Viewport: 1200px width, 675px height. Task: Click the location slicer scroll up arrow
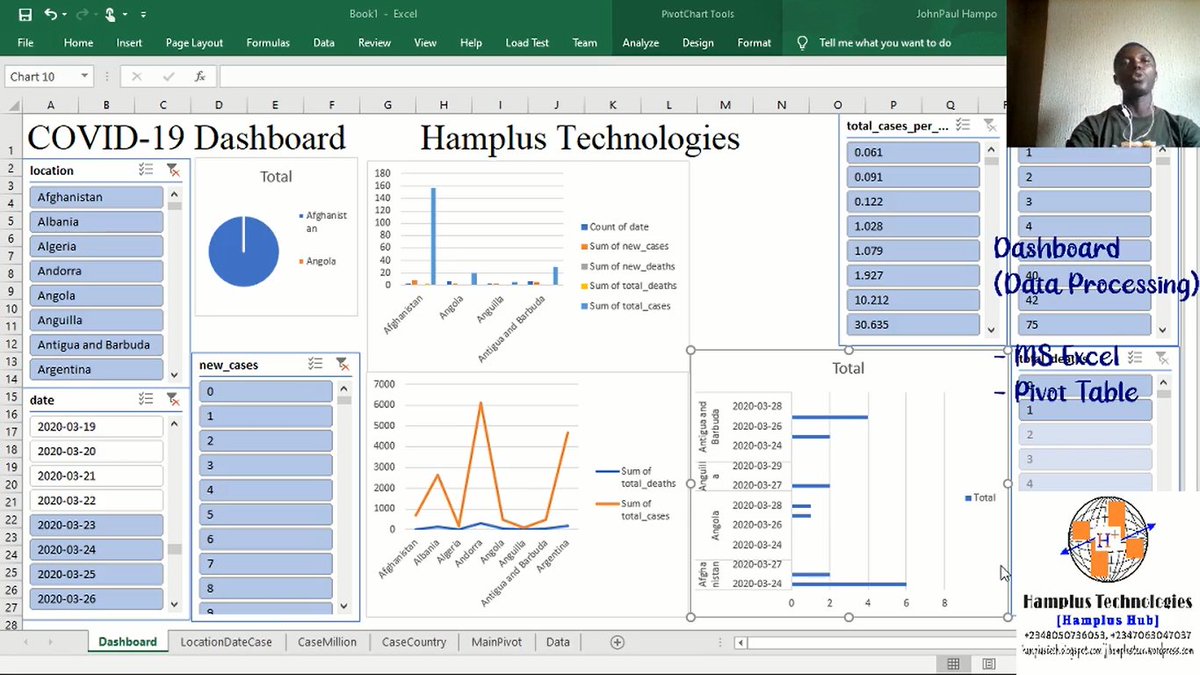pyautogui.click(x=174, y=194)
